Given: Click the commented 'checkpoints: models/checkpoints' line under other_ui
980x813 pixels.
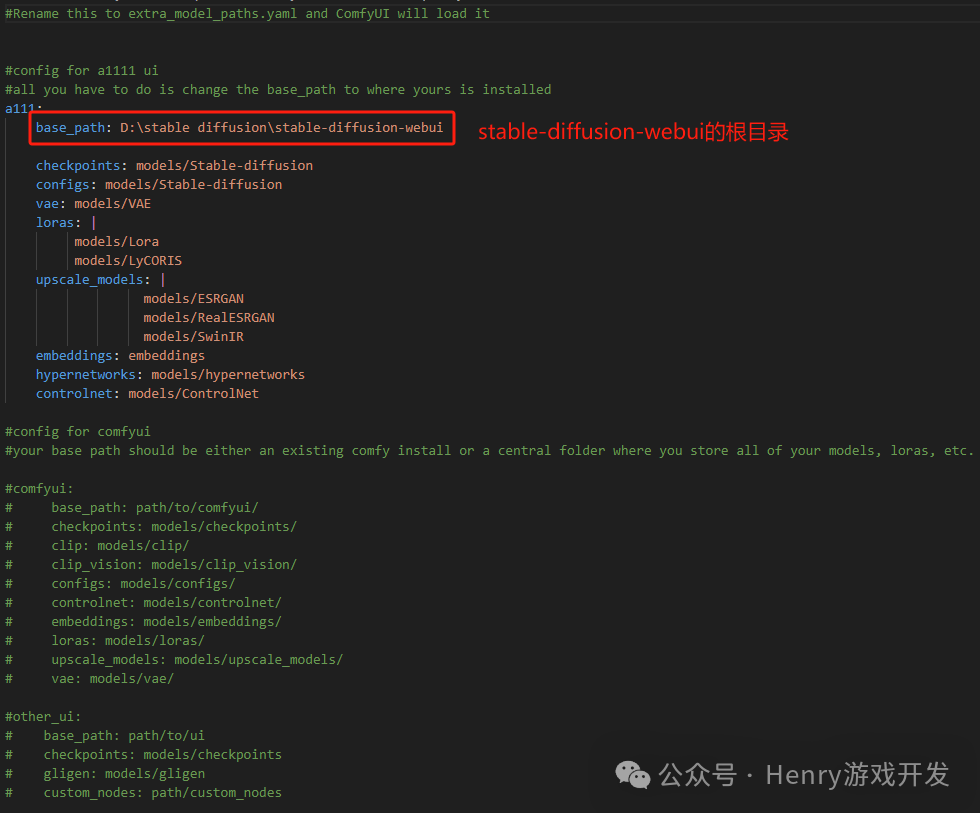Looking at the screenshot, I should point(162,755).
